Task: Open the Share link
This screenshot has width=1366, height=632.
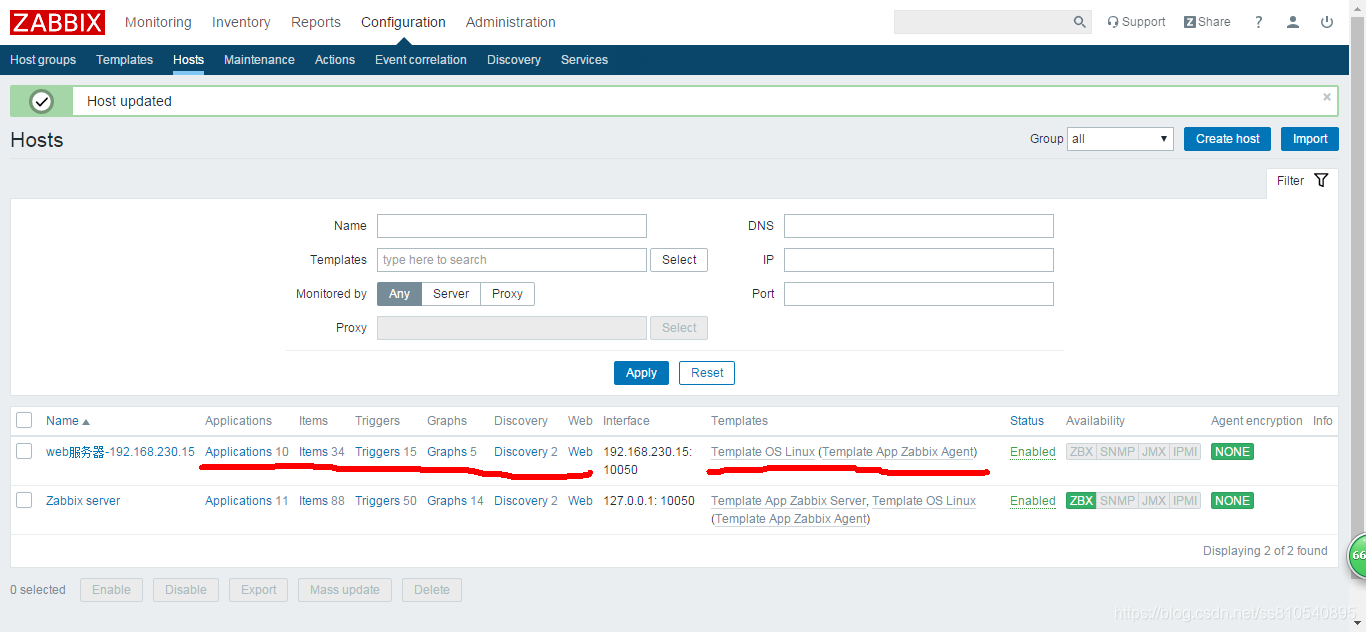Action: [1207, 22]
